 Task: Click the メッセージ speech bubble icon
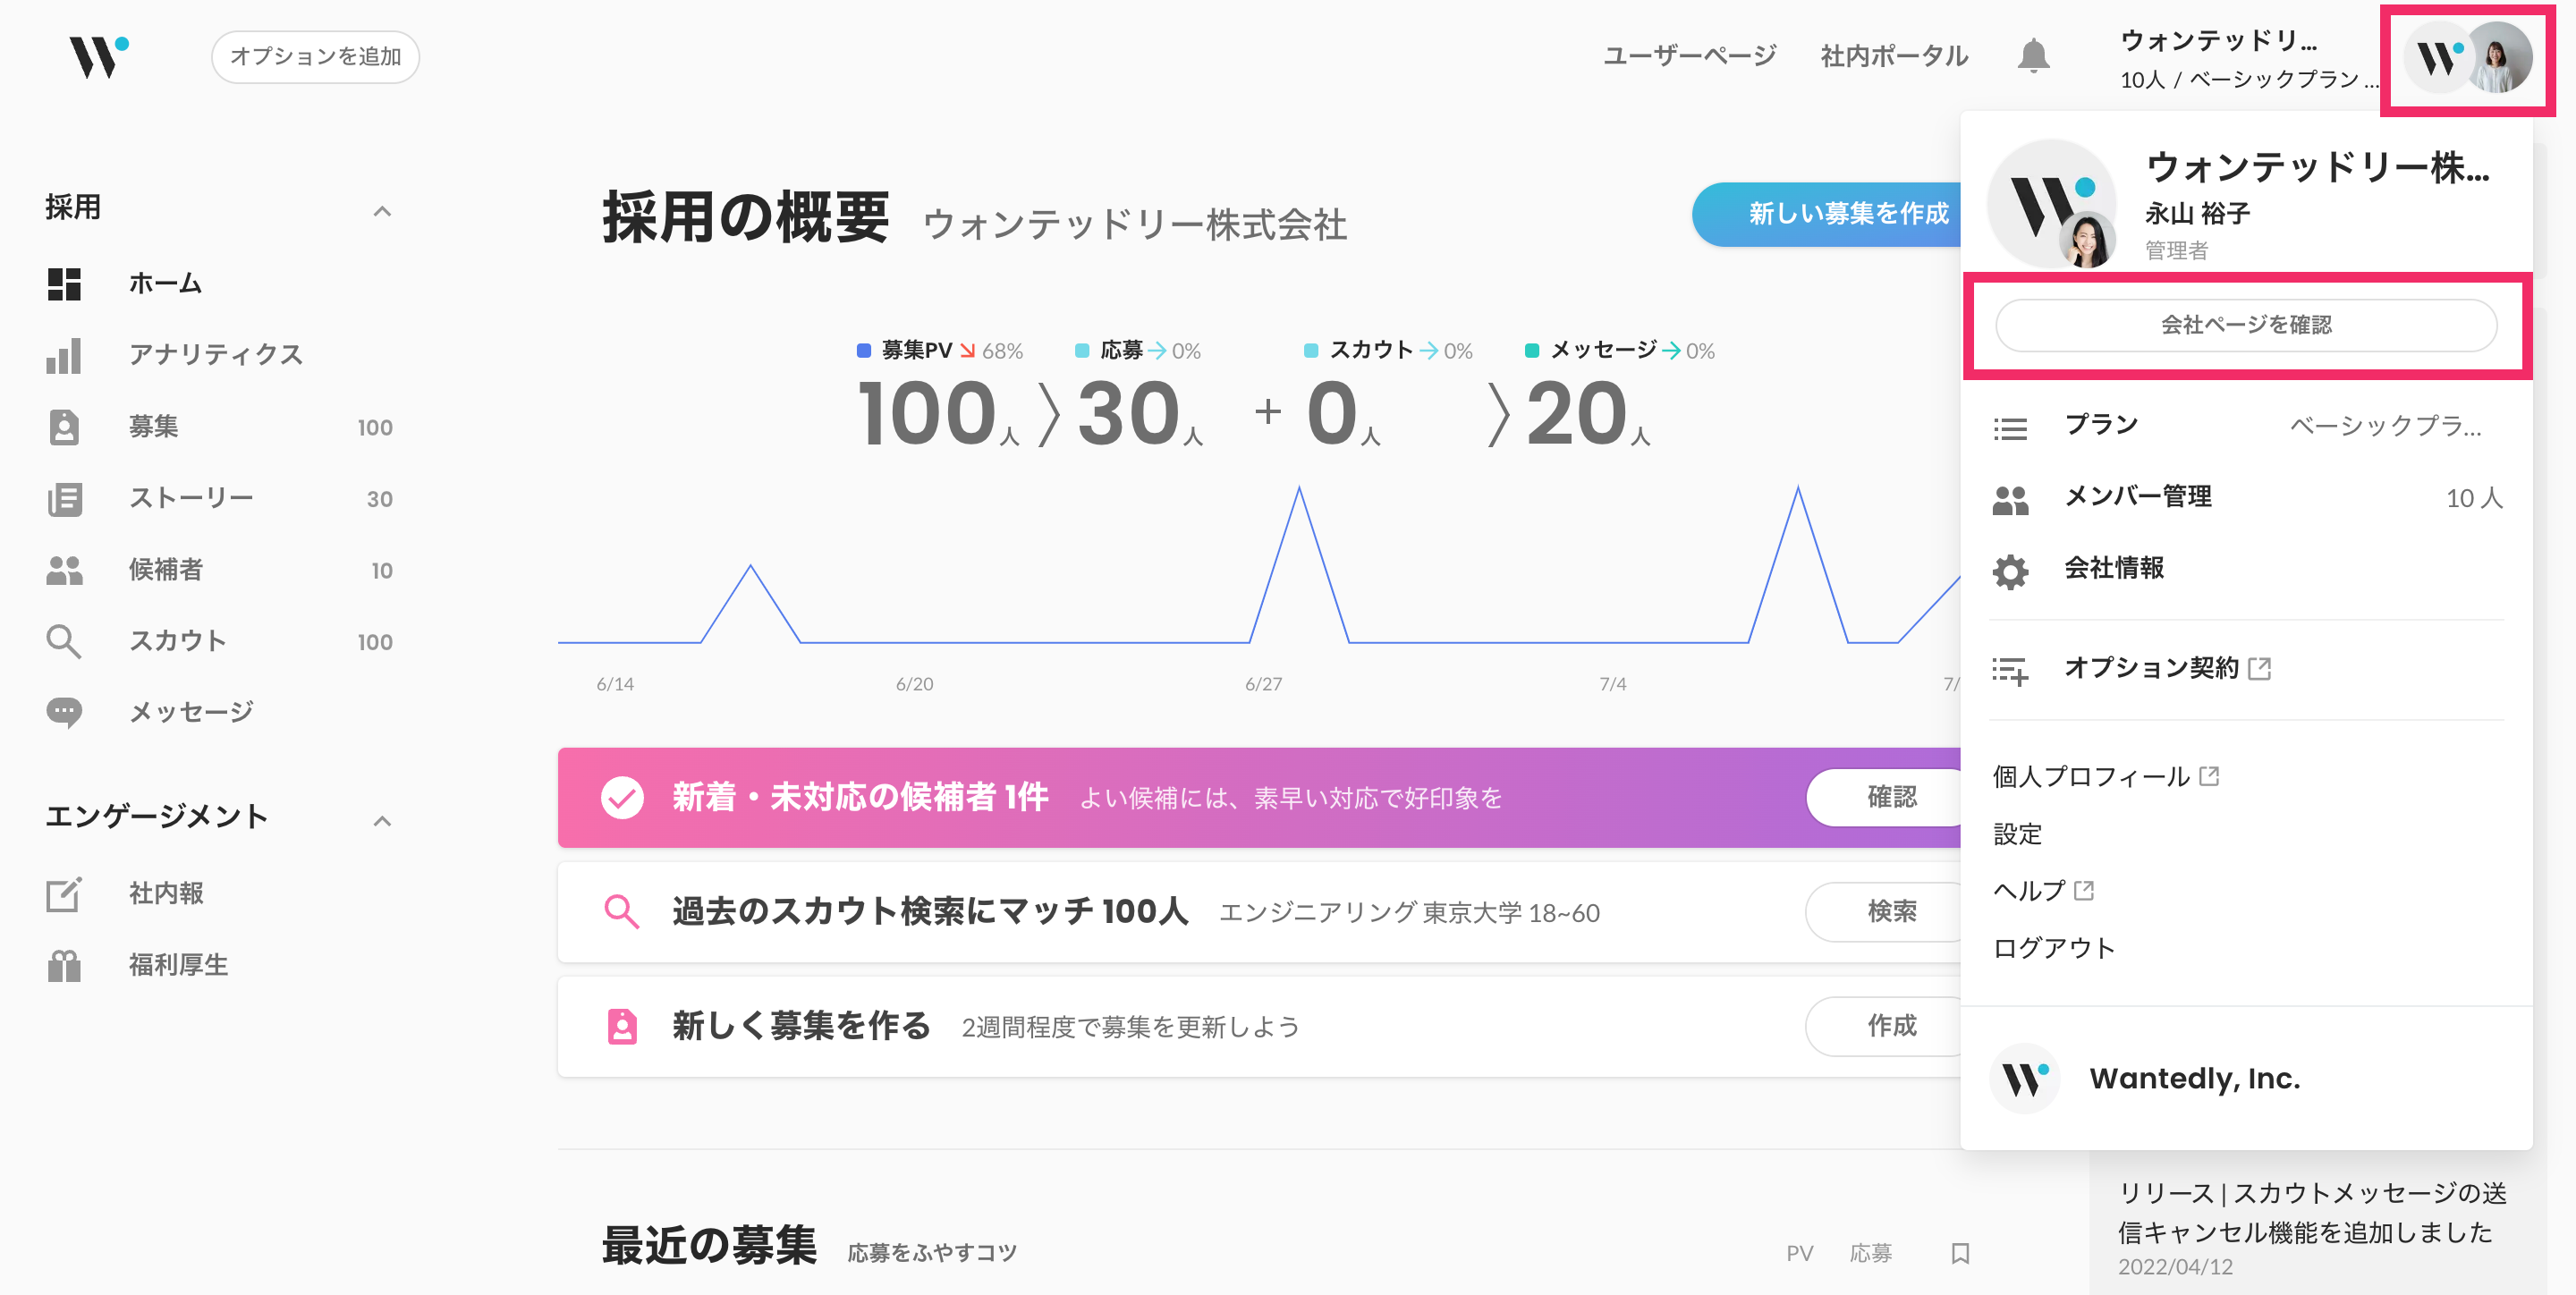point(64,713)
